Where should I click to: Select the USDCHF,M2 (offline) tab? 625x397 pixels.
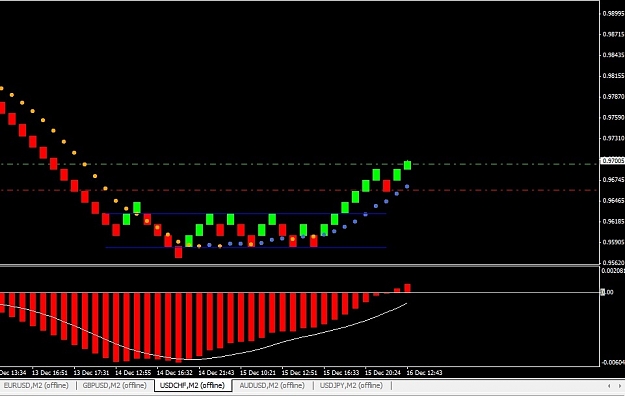tap(193, 385)
